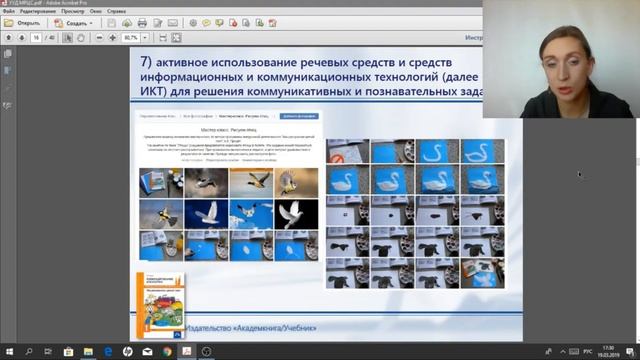Open Google Chrome from the taskbar
The height and width of the screenshot is (360, 640).
point(167,351)
